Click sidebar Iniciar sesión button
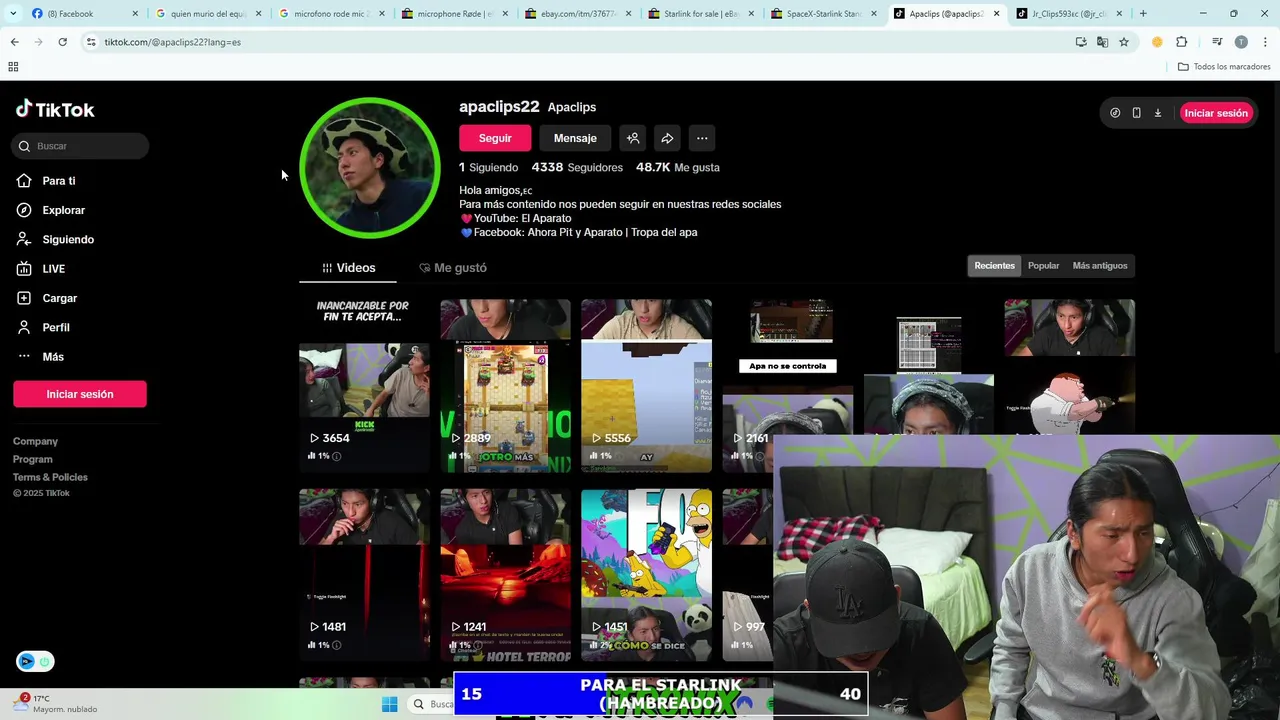Image resolution: width=1280 pixels, height=720 pixels. point(80,394)
